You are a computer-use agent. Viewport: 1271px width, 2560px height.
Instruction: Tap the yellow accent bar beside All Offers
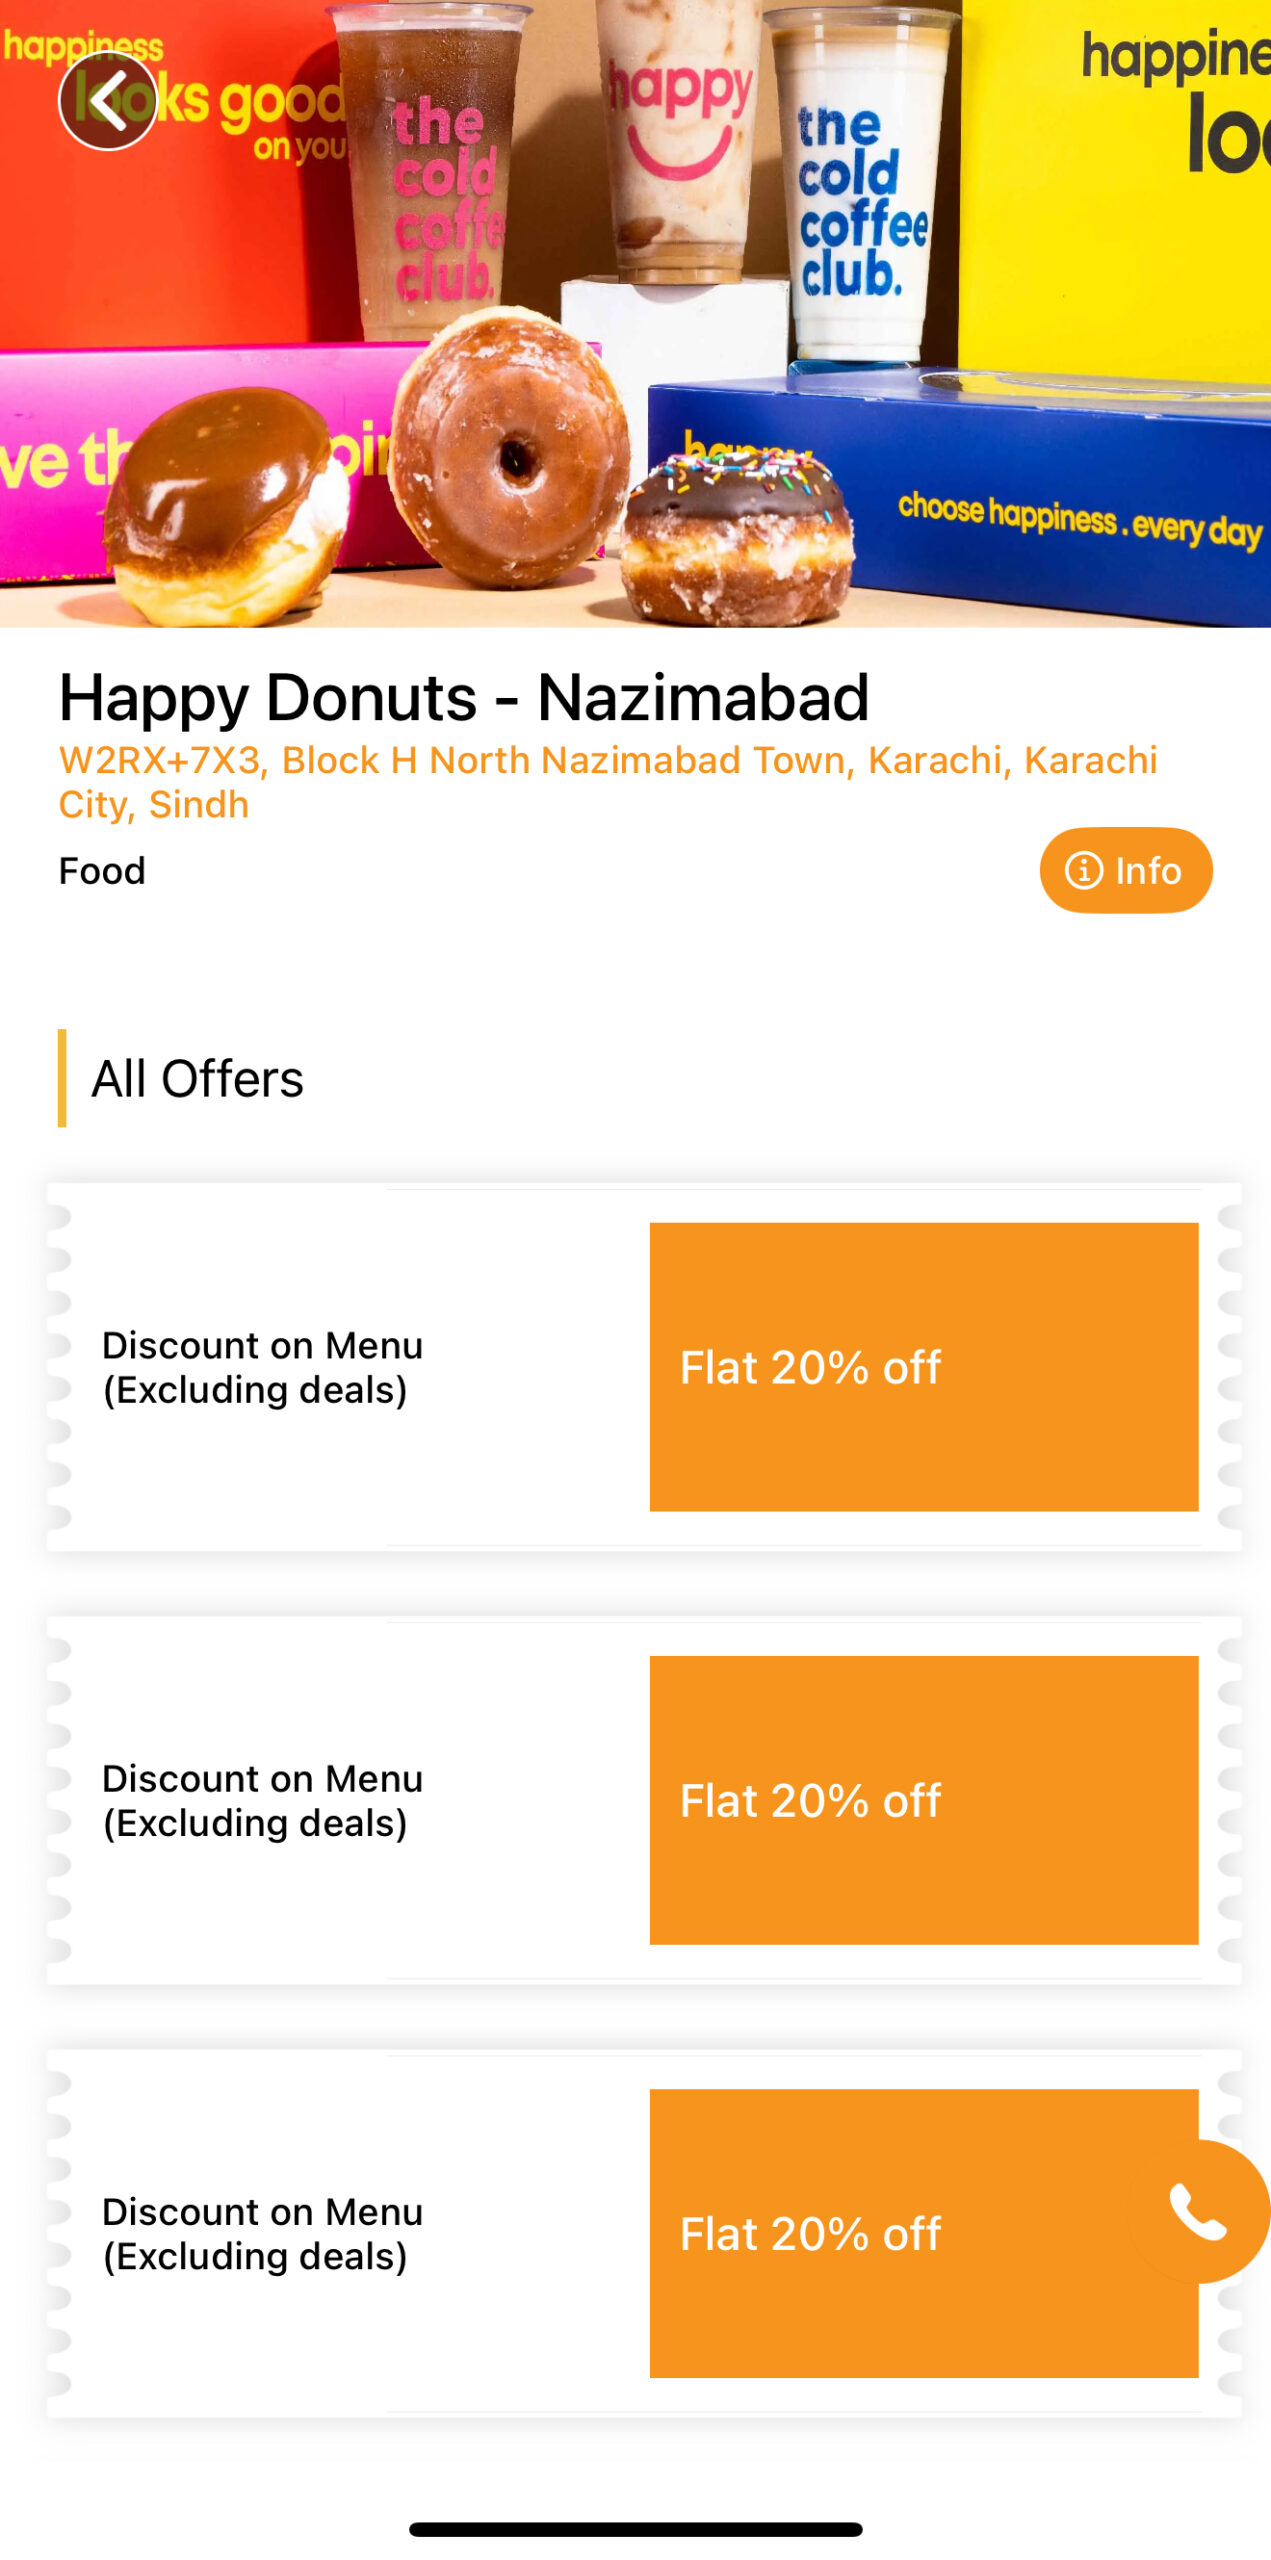(x=62, y=1077)
